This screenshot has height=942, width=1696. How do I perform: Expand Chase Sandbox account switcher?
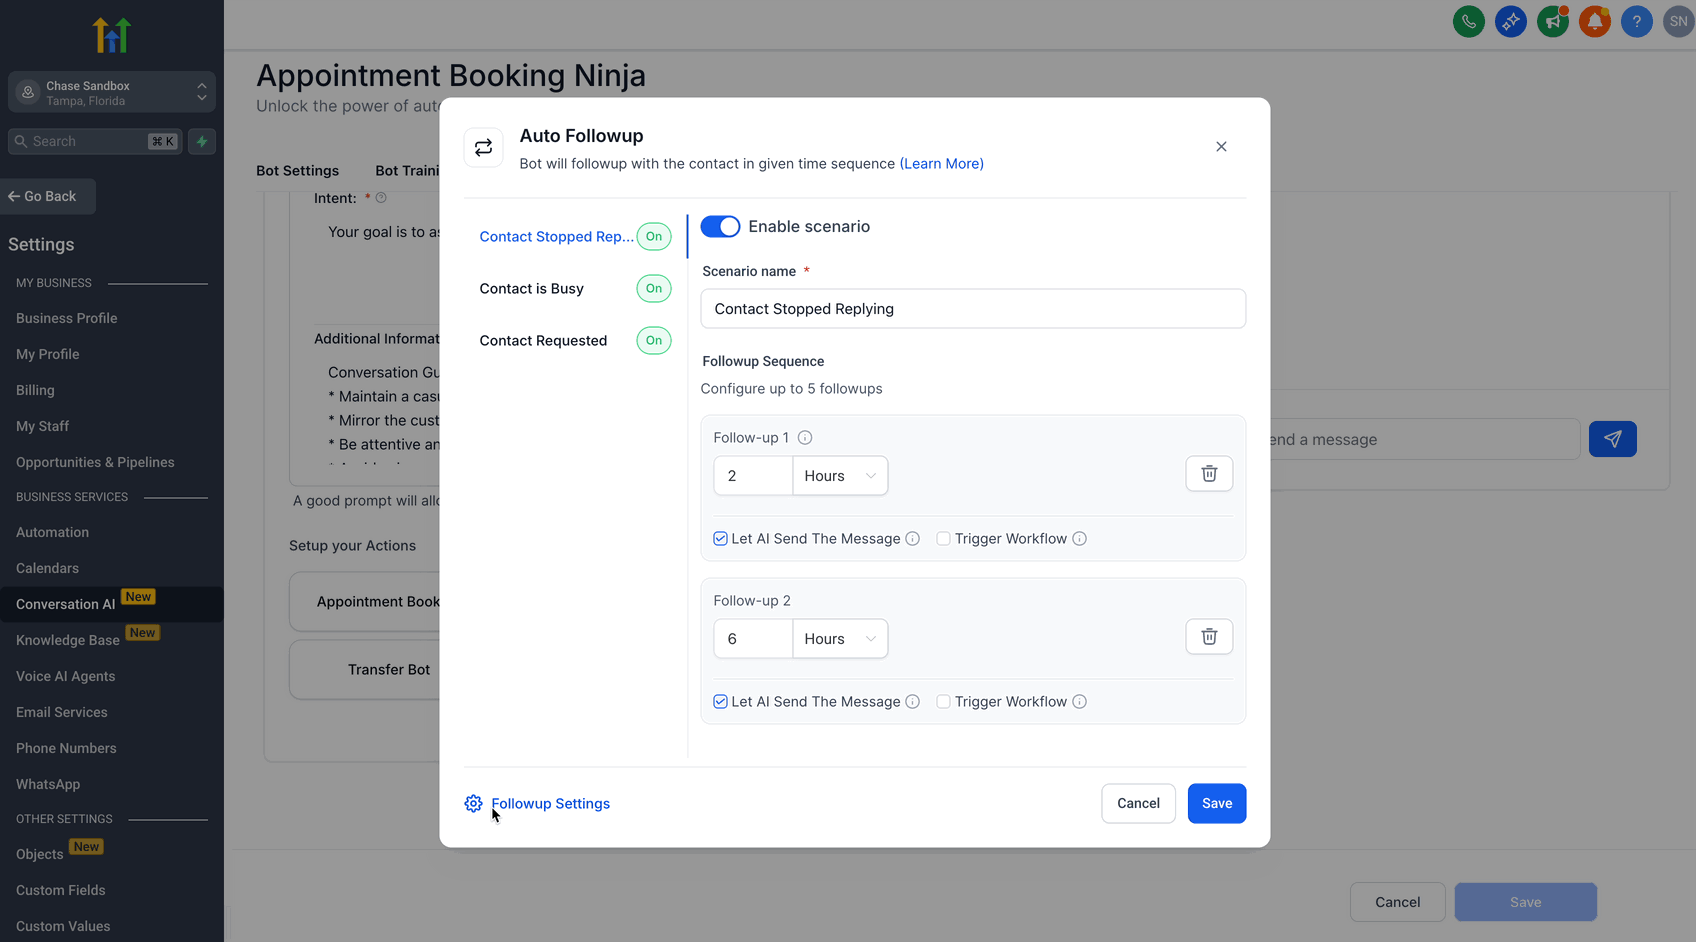coord(112,92)
